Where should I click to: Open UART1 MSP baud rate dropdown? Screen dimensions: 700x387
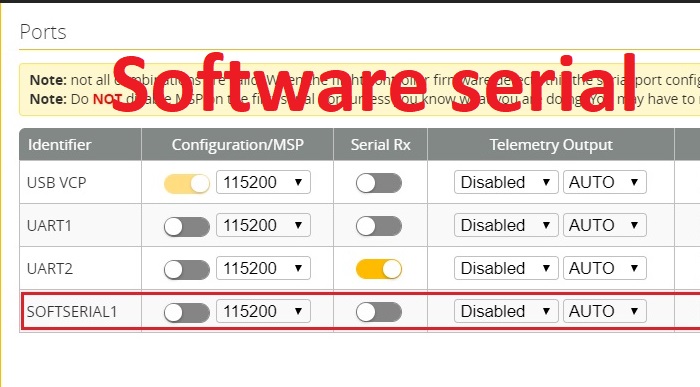[263, 225]
